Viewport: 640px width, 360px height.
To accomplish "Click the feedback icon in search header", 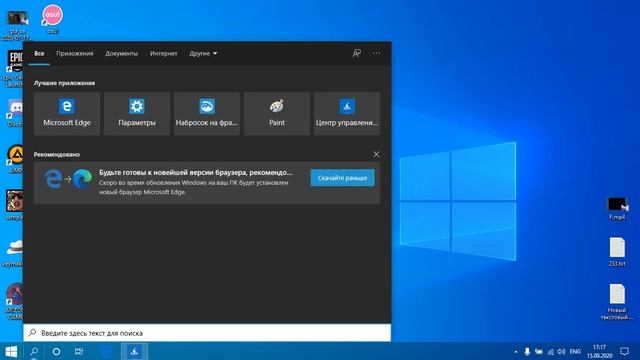I will tap(357, 53).
